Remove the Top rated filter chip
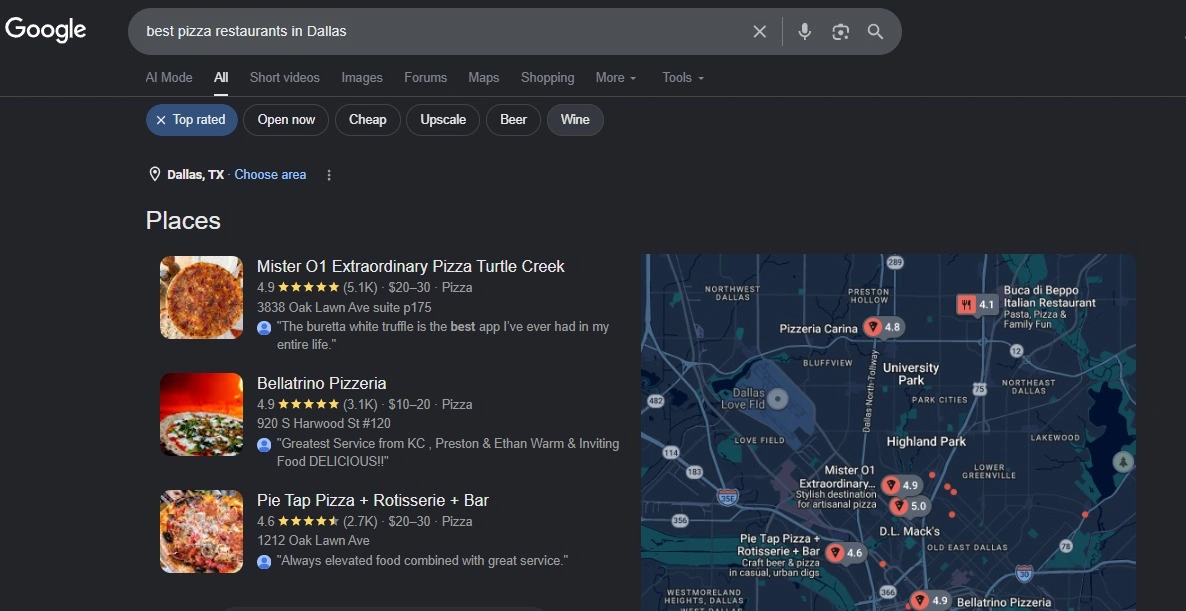1186x611 pixels. [191, 119]
